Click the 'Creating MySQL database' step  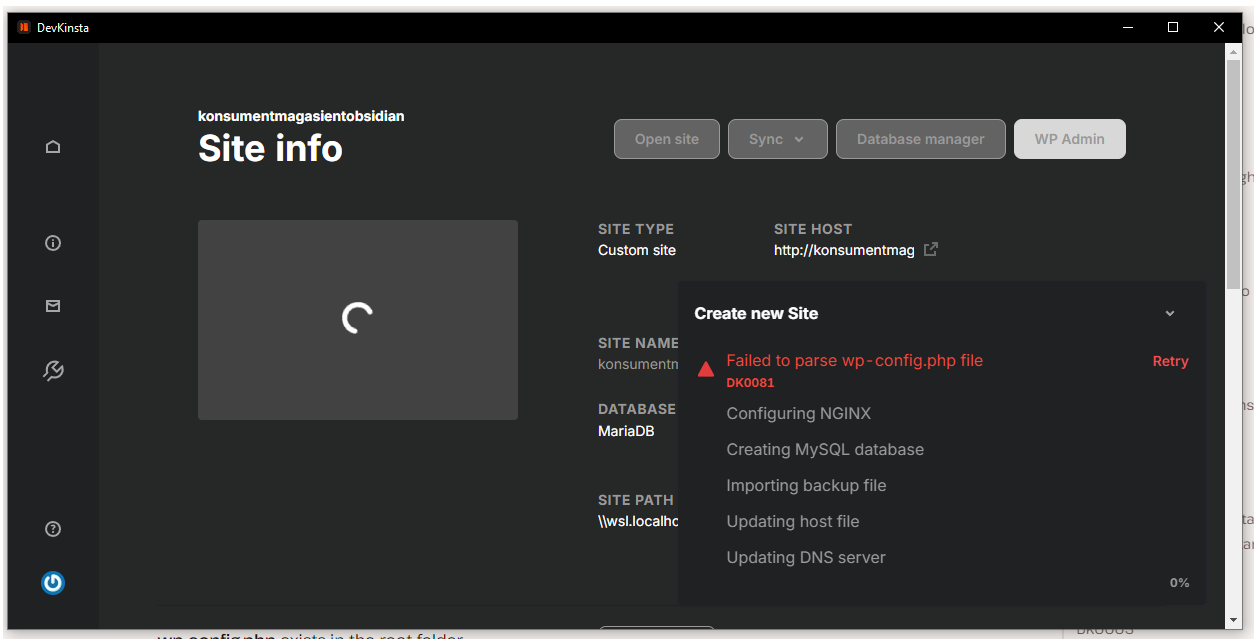click(825, 449)
